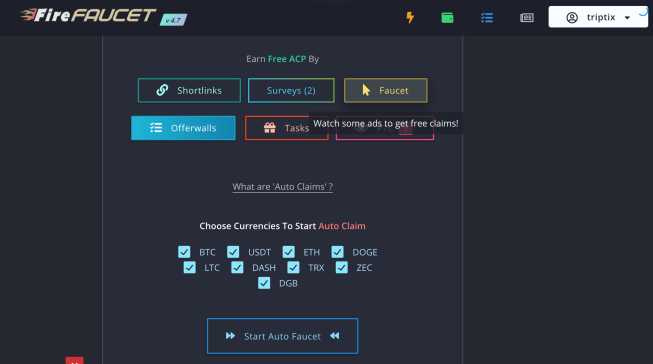Open 'What are Auto Claims?' link
Viewport: 653px width, 364px height.
[282, 187]
